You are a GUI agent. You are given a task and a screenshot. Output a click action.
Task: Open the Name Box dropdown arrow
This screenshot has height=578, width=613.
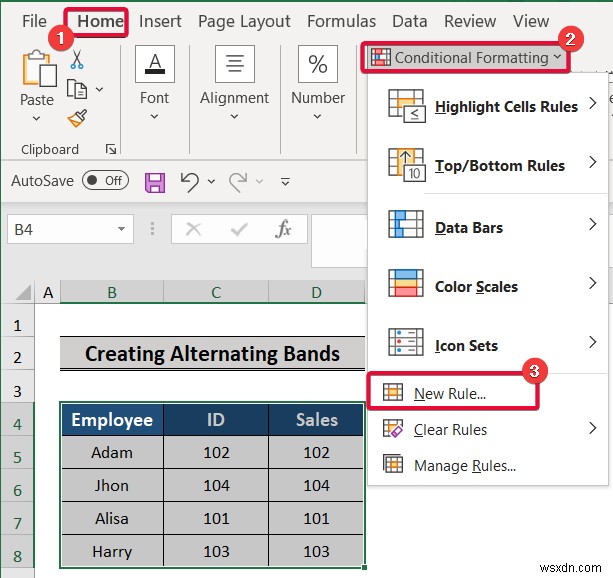click(x=121, y=229)
